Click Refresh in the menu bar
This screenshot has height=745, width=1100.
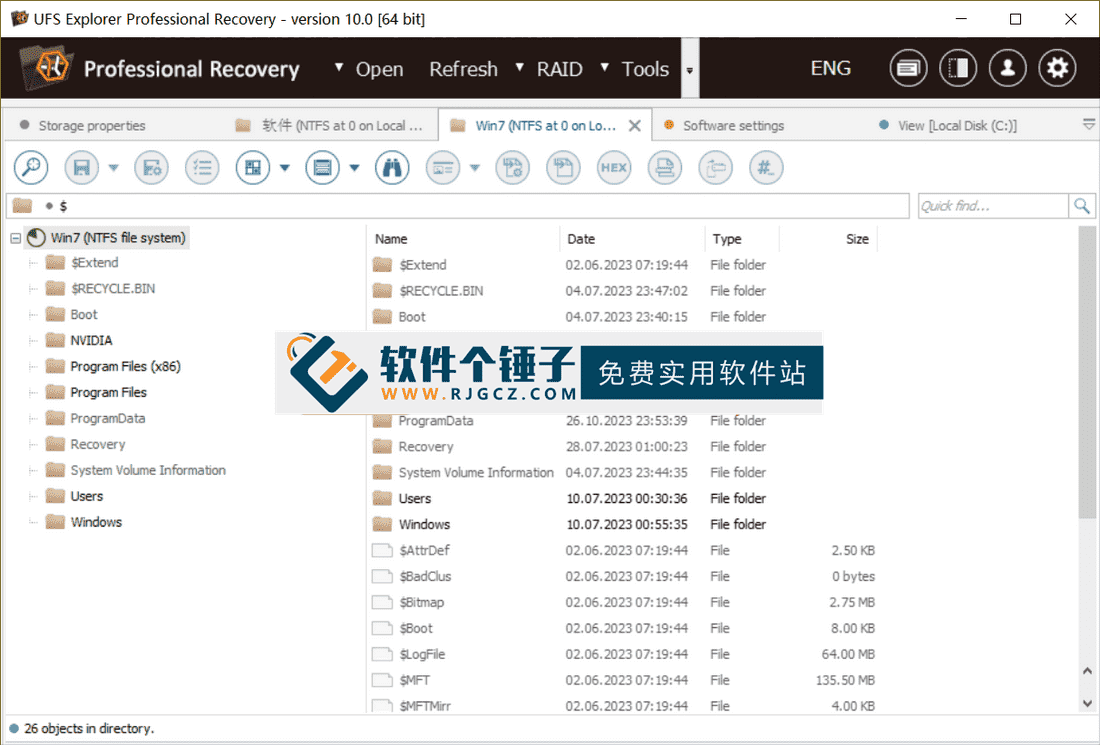(463, 68)
